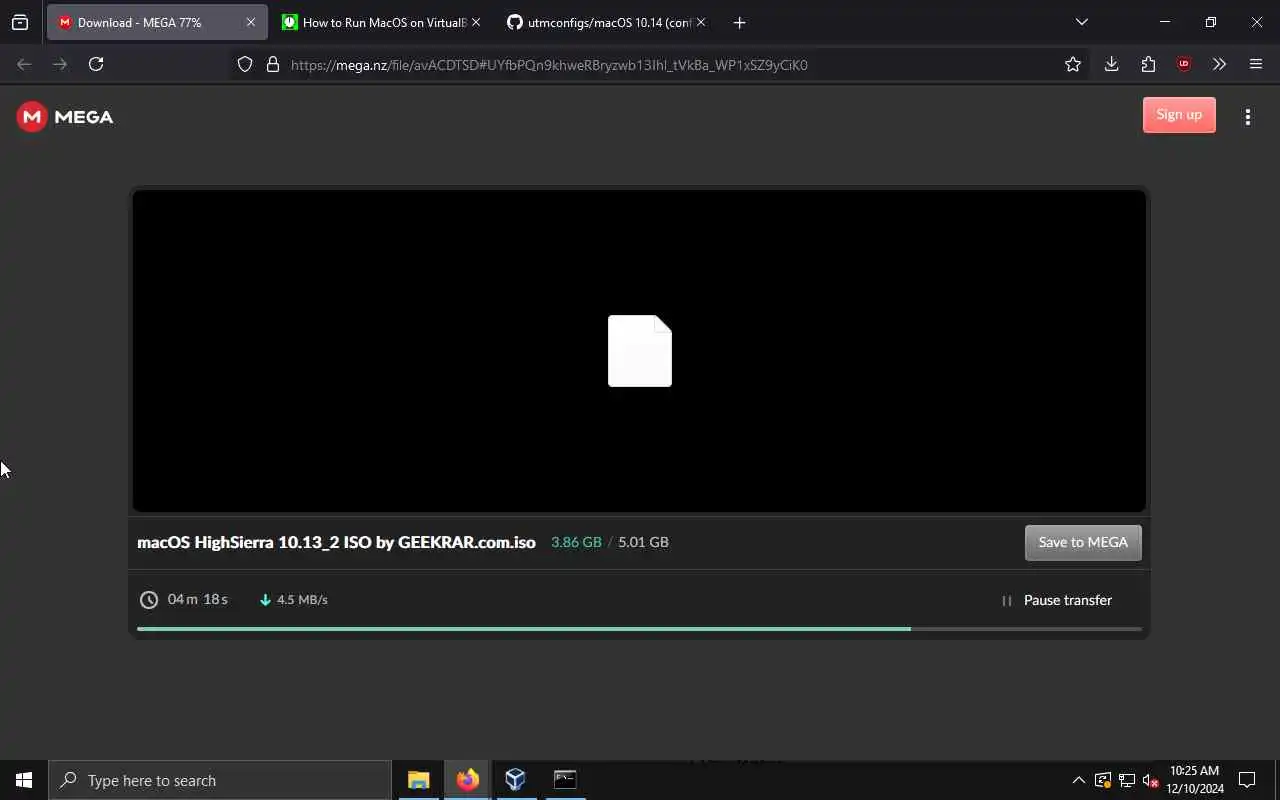Pause the file transfer
Image resolution: width=1280 pixels, height=800 pixels.
click(1056, 600)
